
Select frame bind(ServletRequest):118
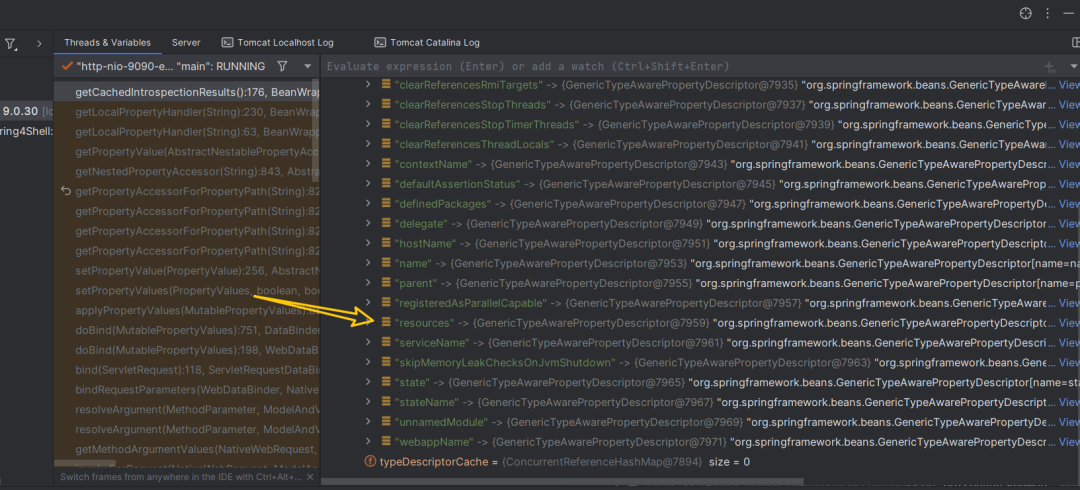(187, 369)
